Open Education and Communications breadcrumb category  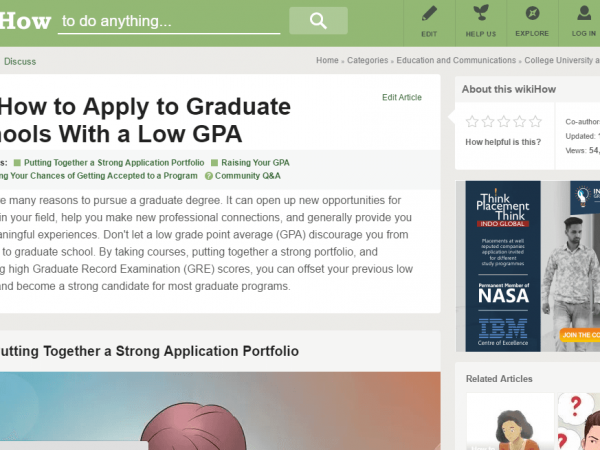(x=456, y=61)
